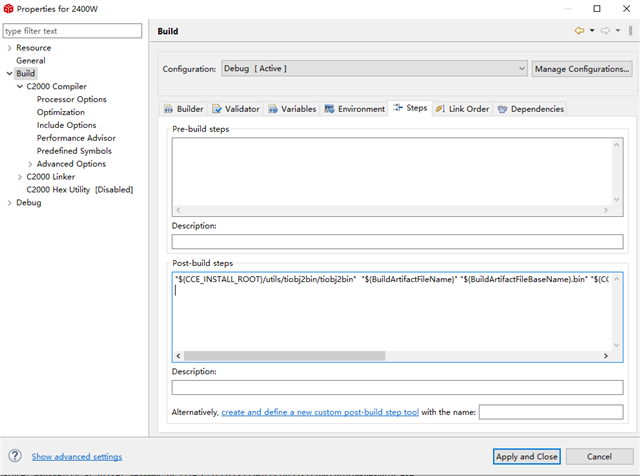
Task: Switch to the Variables tab
Action: click(x=292, y=109)
